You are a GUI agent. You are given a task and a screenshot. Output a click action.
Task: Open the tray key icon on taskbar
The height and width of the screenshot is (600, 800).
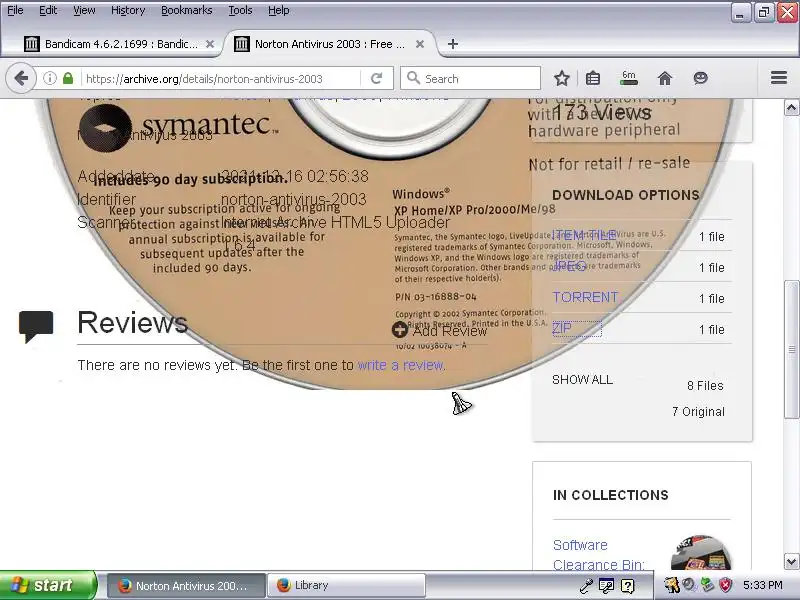click(x=586, y=586)
